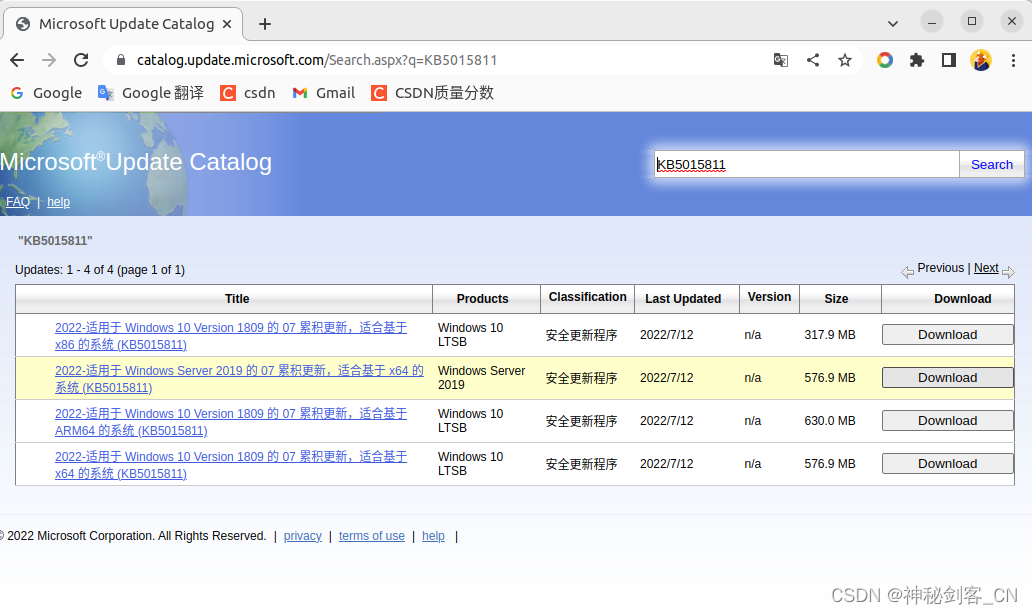1032x614 pixels.
Task: Click the browser forward arrow
Action: click(49, 60)
